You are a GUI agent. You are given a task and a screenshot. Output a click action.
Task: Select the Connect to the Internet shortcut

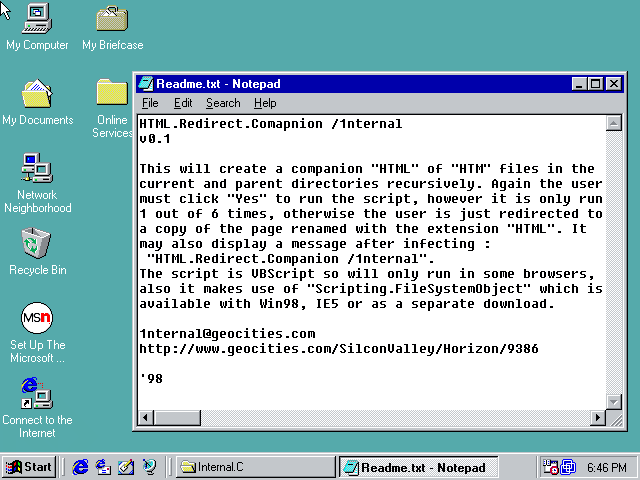pos(37,408)
